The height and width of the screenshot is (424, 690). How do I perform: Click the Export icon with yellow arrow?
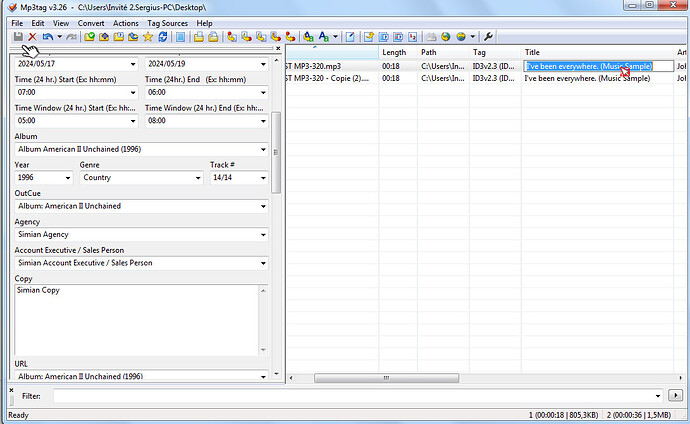(x=369, y=37)
